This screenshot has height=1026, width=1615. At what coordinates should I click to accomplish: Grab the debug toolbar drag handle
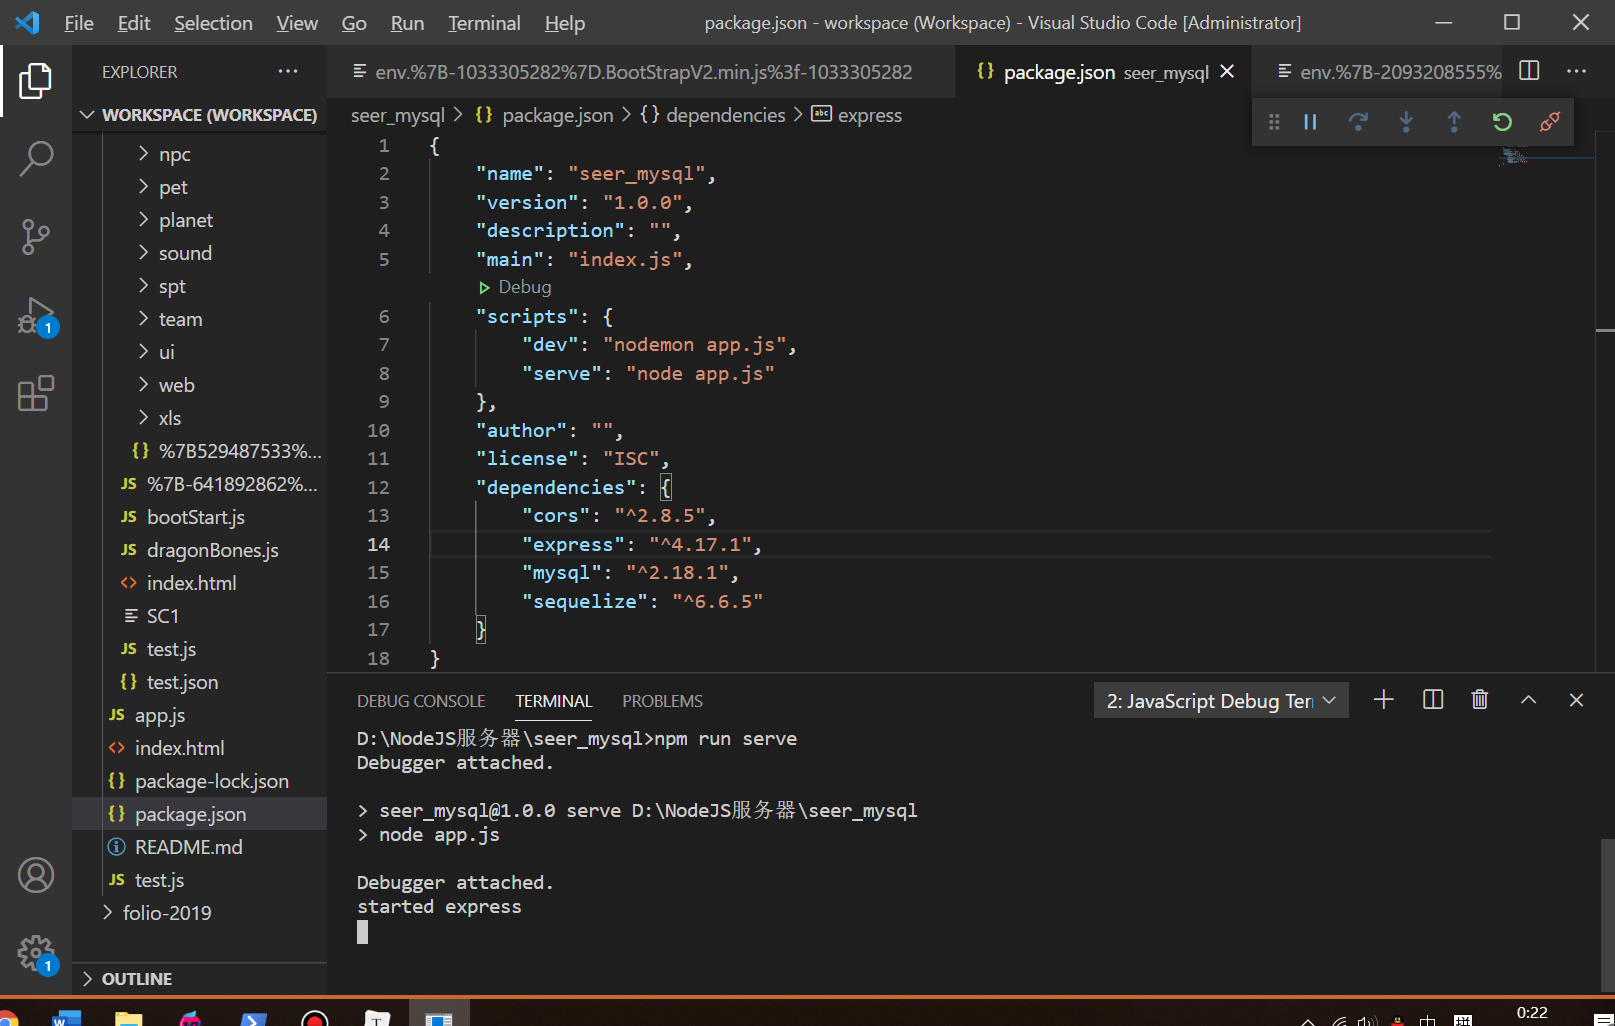(x=1274, y=122)
